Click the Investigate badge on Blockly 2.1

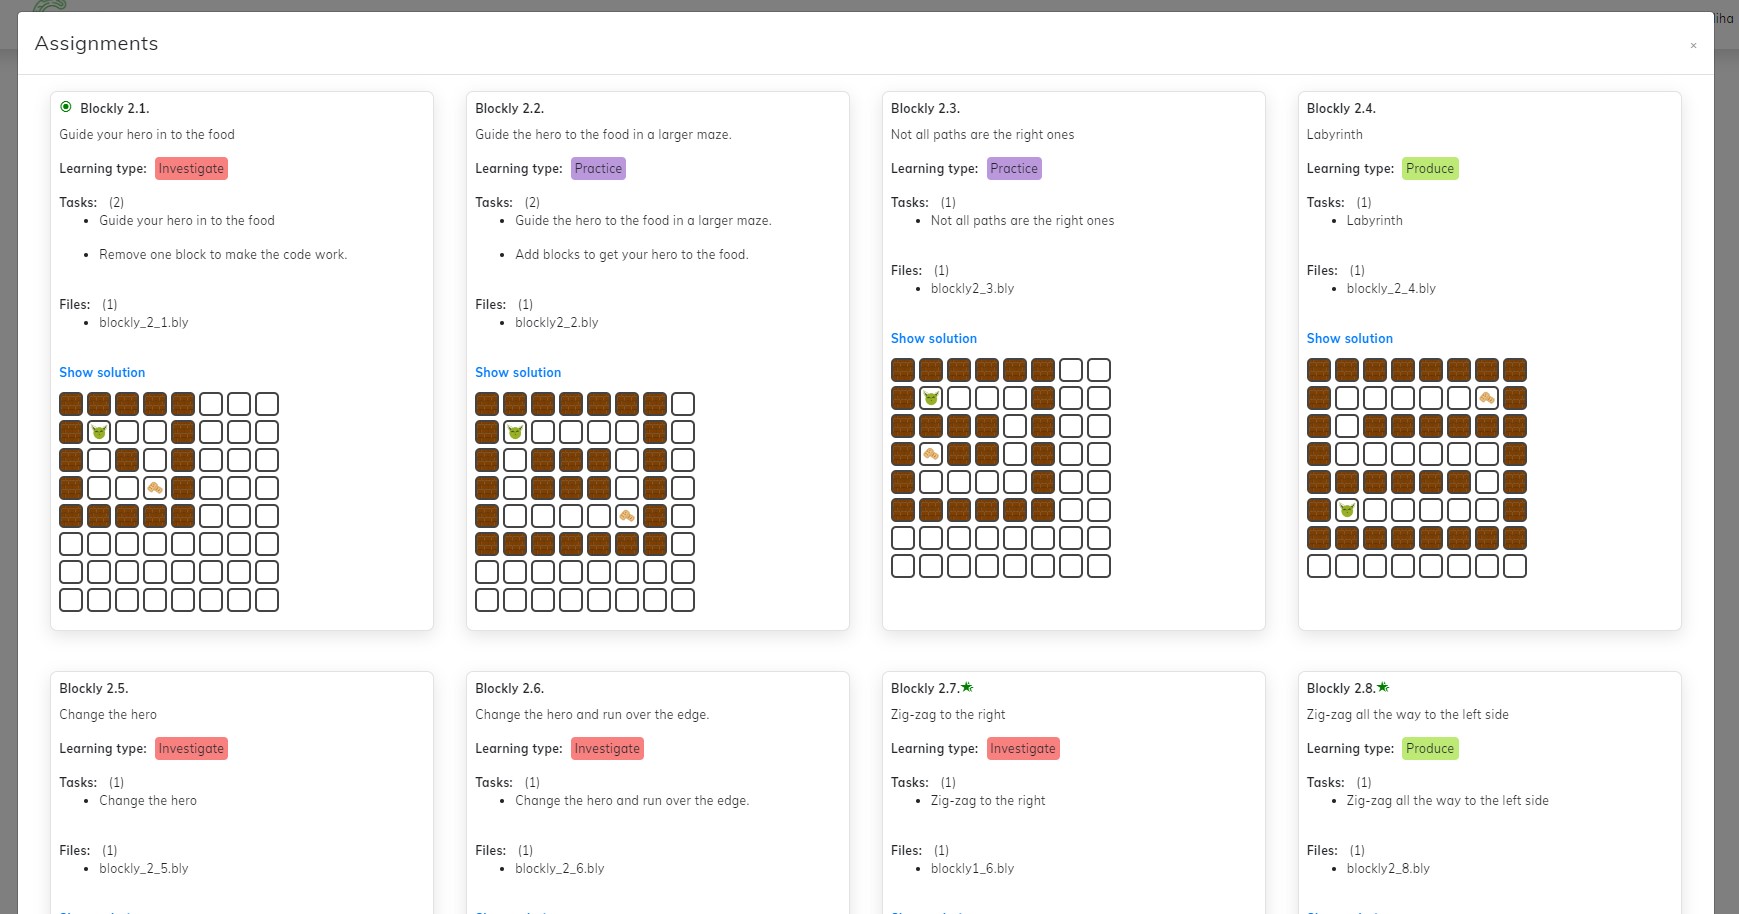(191, 168)
